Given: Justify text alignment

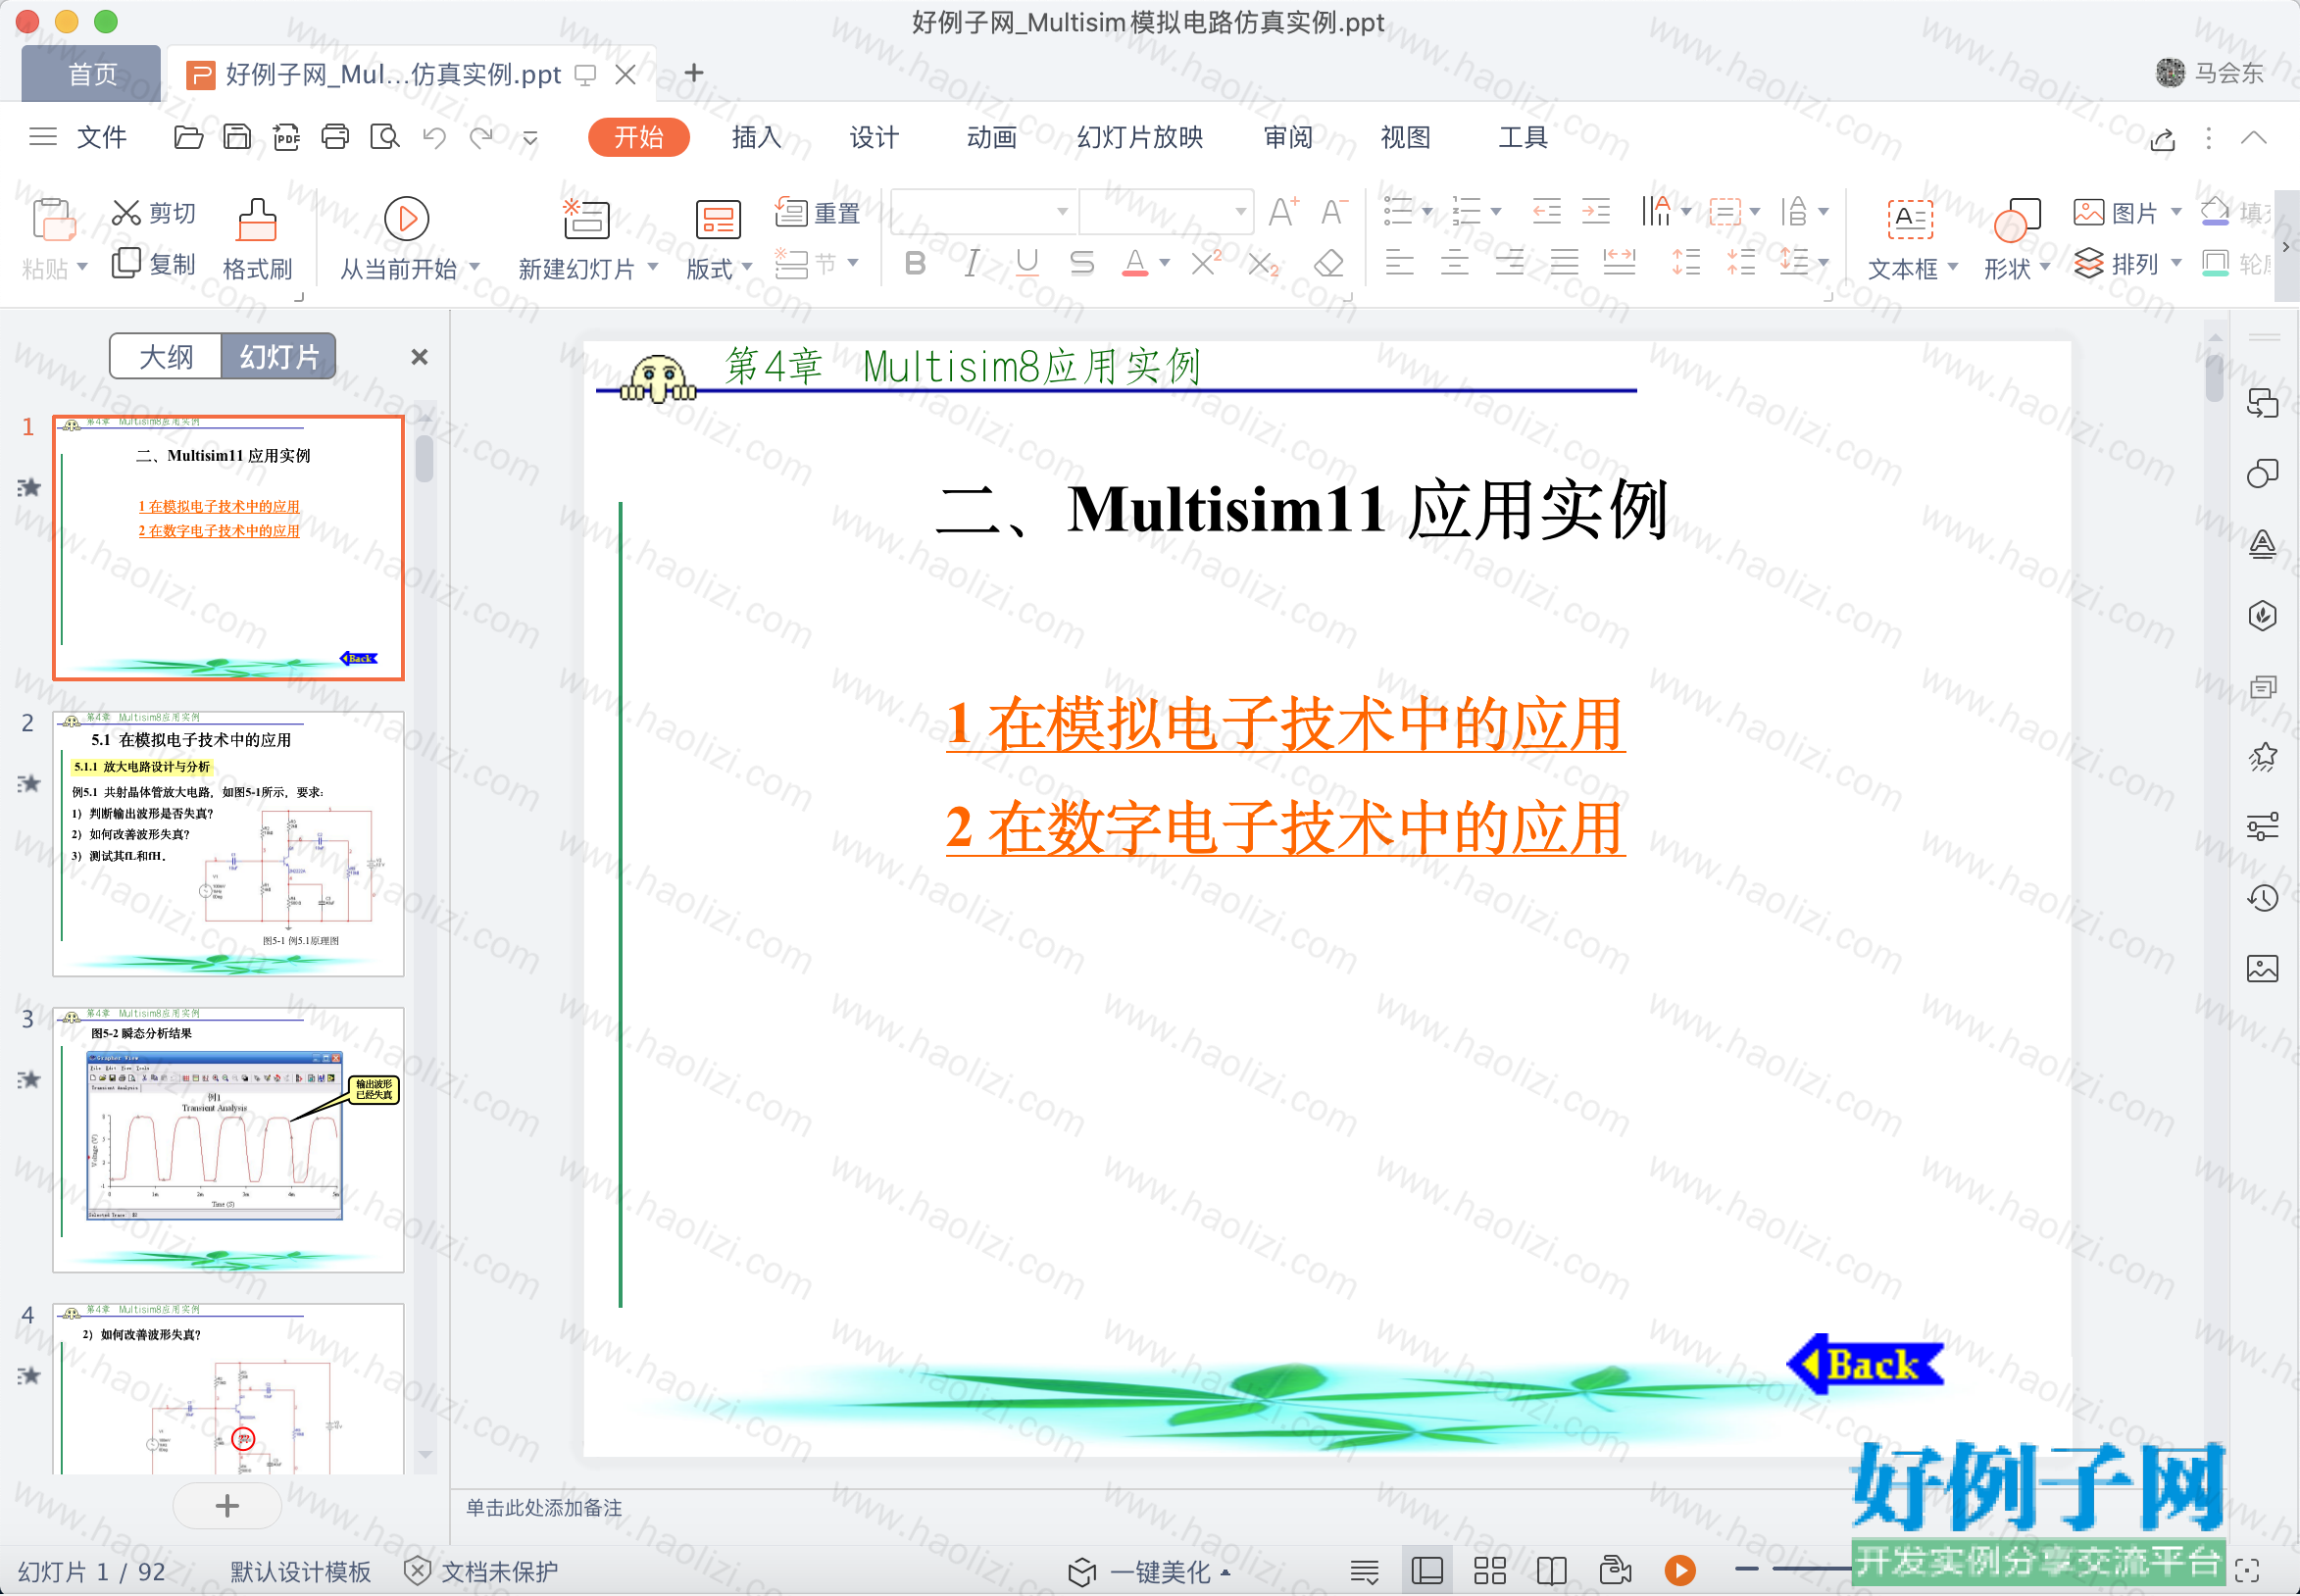Looking at the screenshot, I should (1565, 264).
